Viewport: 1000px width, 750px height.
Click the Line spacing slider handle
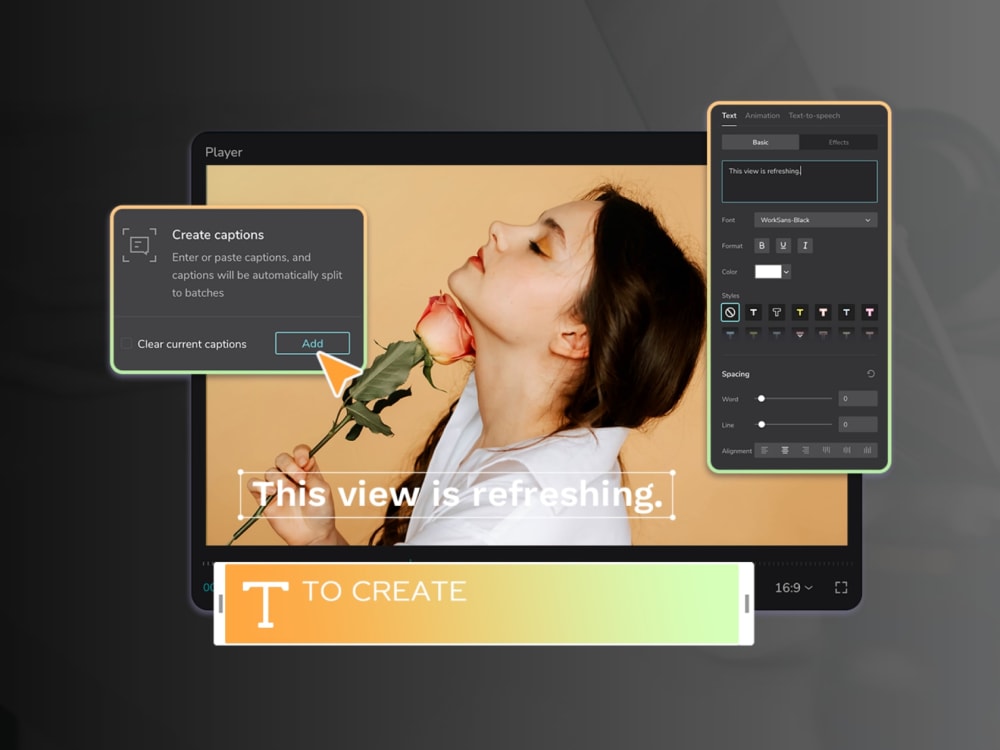pyautogui.click(x=761, y=424)
